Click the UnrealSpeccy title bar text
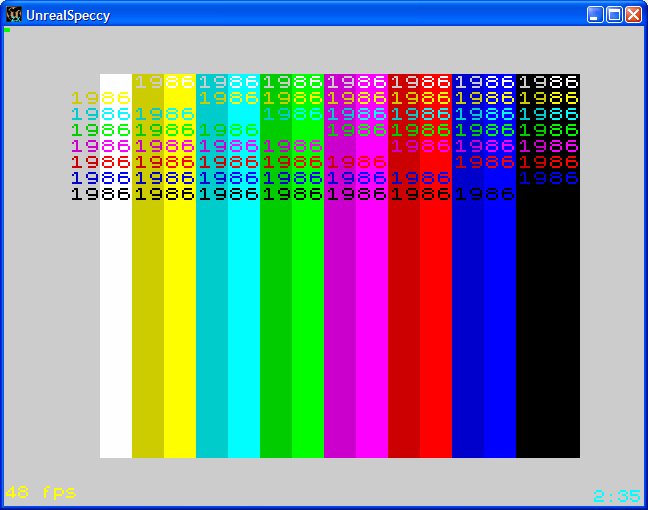Image resolution: width=648 pixels, height=510 pixels. (x=68, y=15)
